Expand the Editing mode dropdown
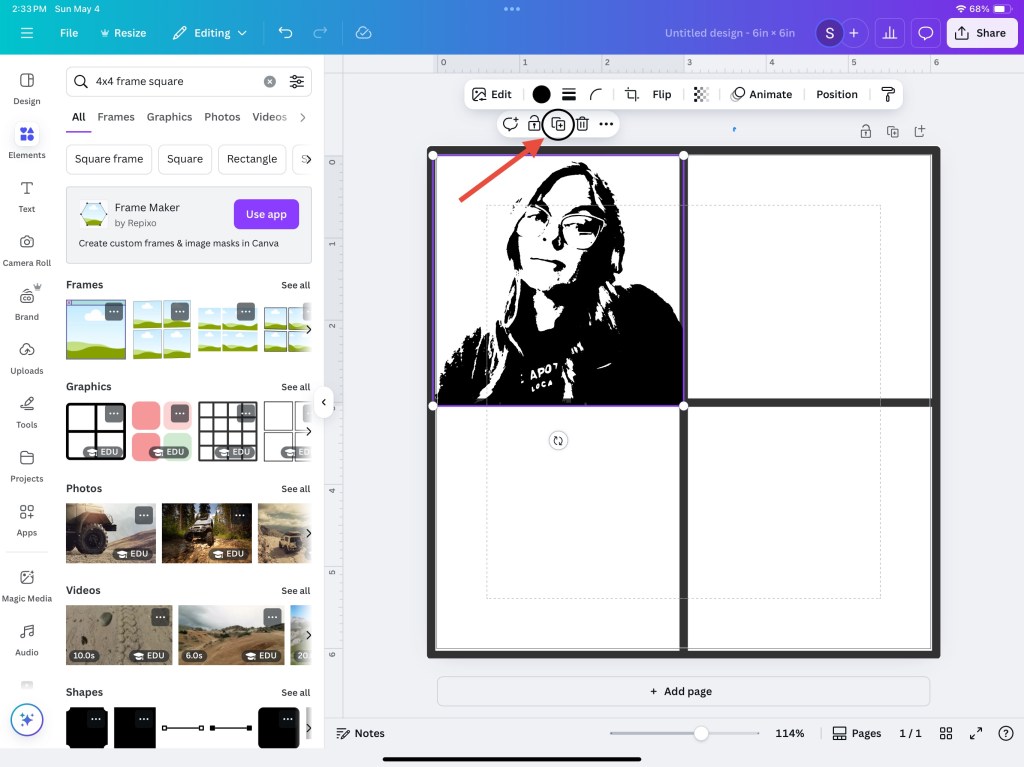 pyautogui.click(x=210, y=33)
